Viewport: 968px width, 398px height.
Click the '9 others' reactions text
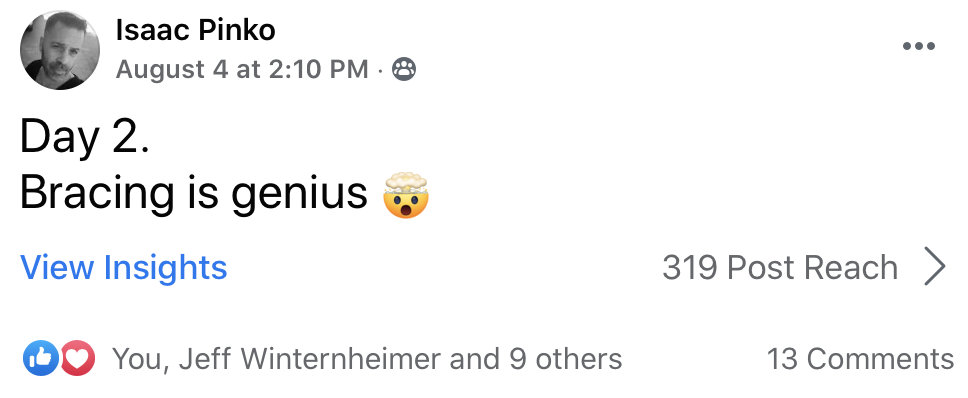[565, 359]
